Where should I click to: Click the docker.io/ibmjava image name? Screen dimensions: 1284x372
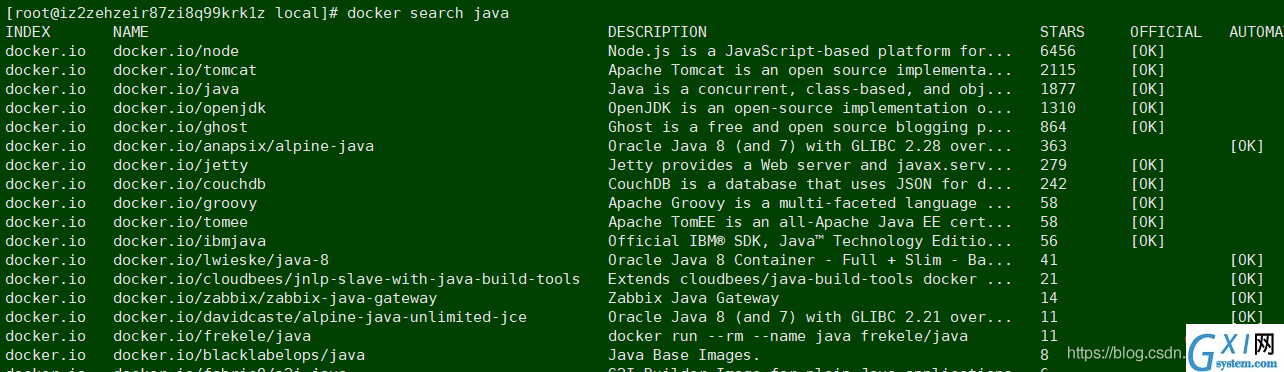pos(189,241)
